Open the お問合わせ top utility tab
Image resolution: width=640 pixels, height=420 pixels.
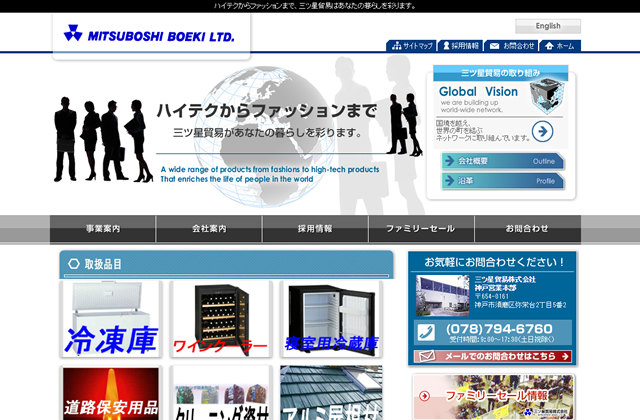tap(511, 46)
